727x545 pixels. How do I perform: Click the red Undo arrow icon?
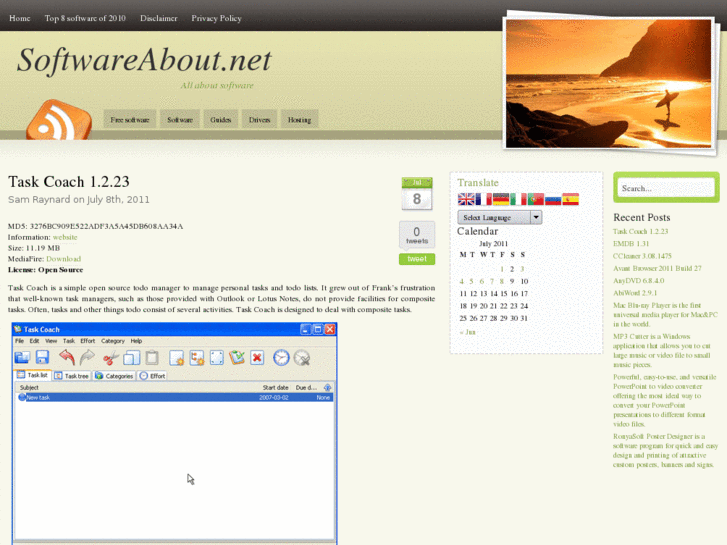pyautogui.click(x=67, y=358)
